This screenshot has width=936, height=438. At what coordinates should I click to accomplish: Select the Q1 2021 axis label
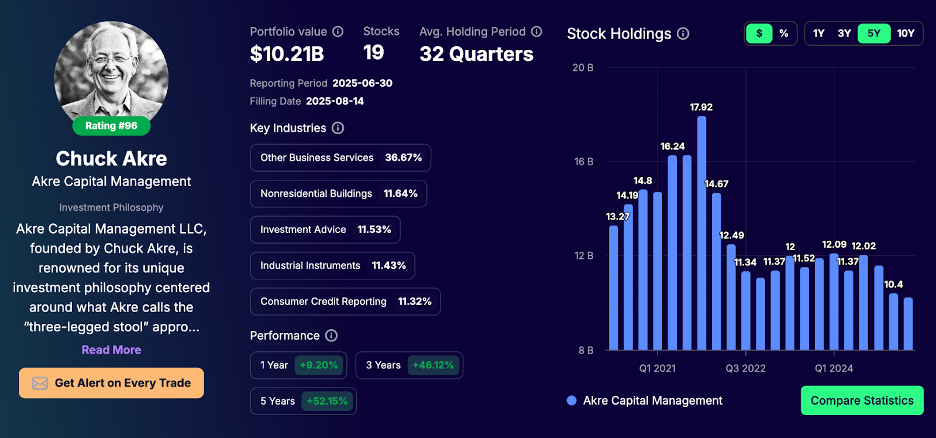point(657,368)
